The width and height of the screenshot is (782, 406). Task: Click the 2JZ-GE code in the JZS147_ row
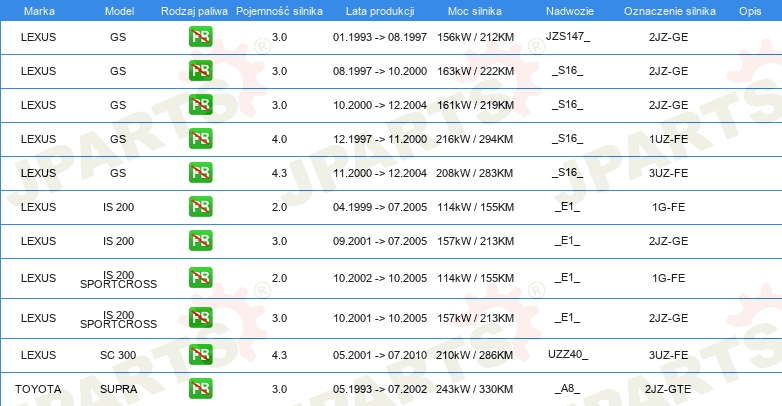pos(668,37)
